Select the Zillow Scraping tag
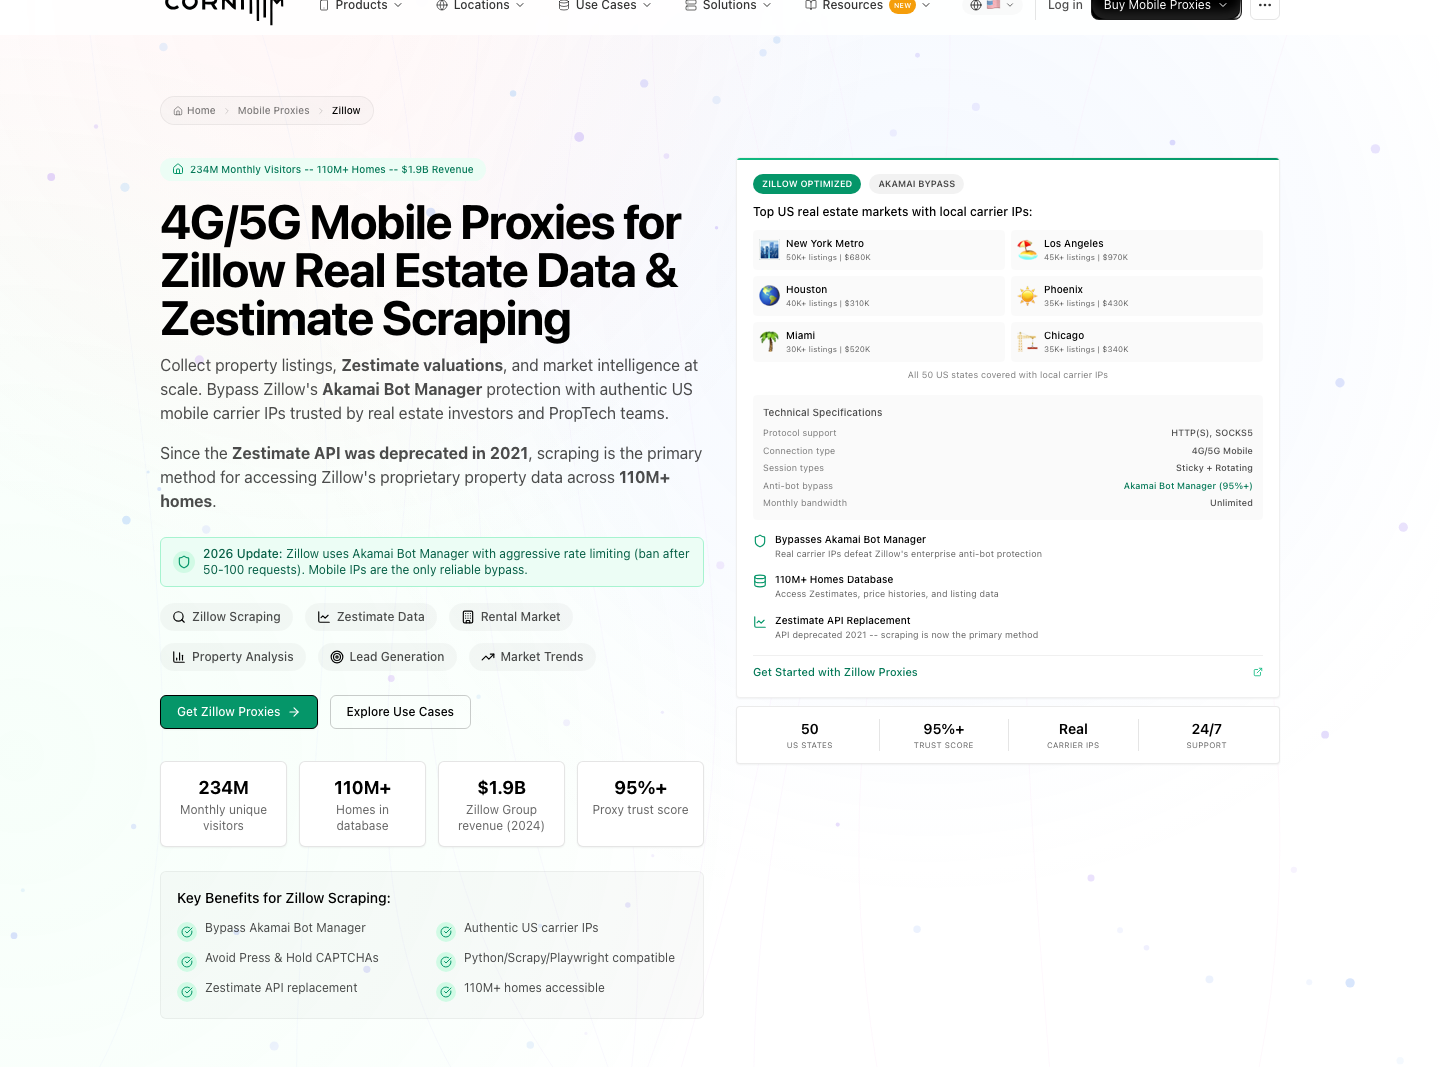 click(226, 617)
